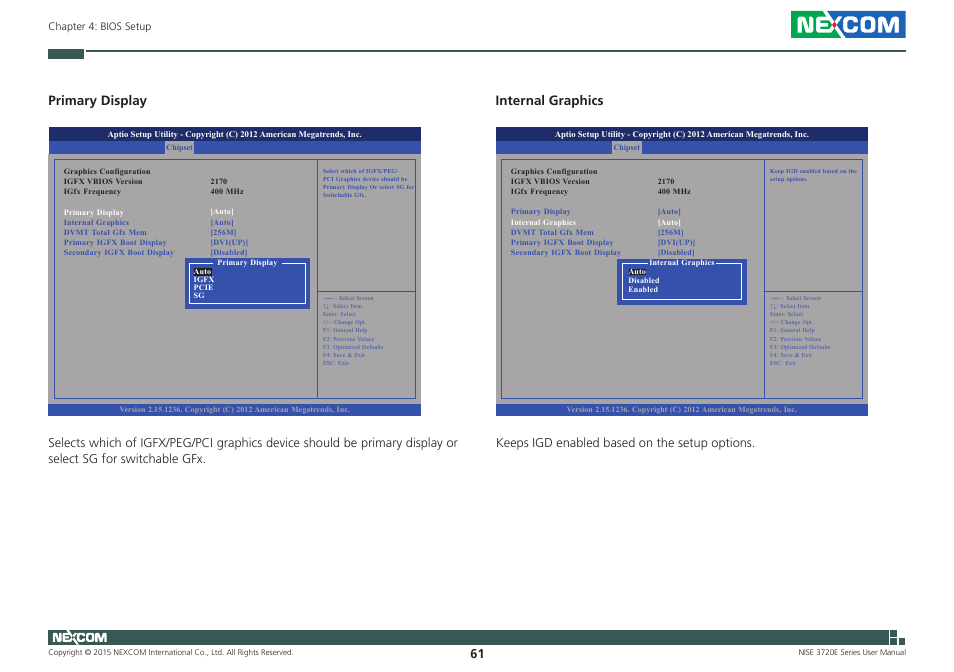This screenshot has width=954, height=672.
Task: Click the NEXCOM logo at top right
Action: 848,24
